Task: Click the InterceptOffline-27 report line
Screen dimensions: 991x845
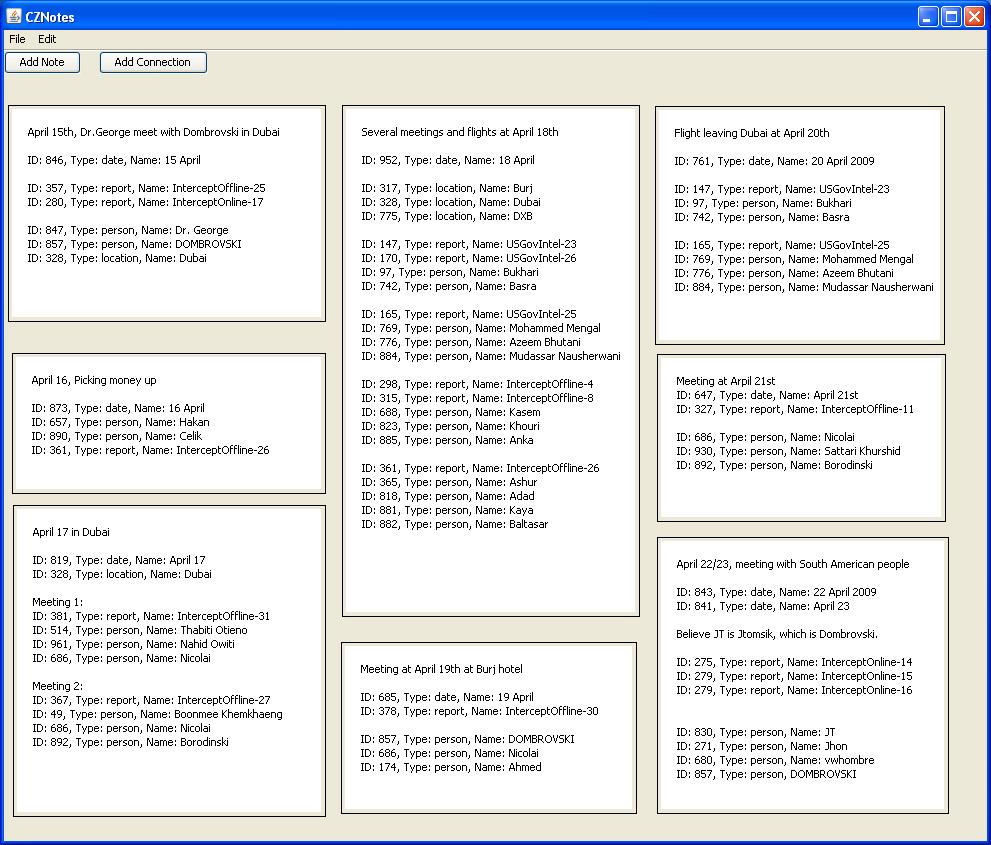Action: point(151,700)
